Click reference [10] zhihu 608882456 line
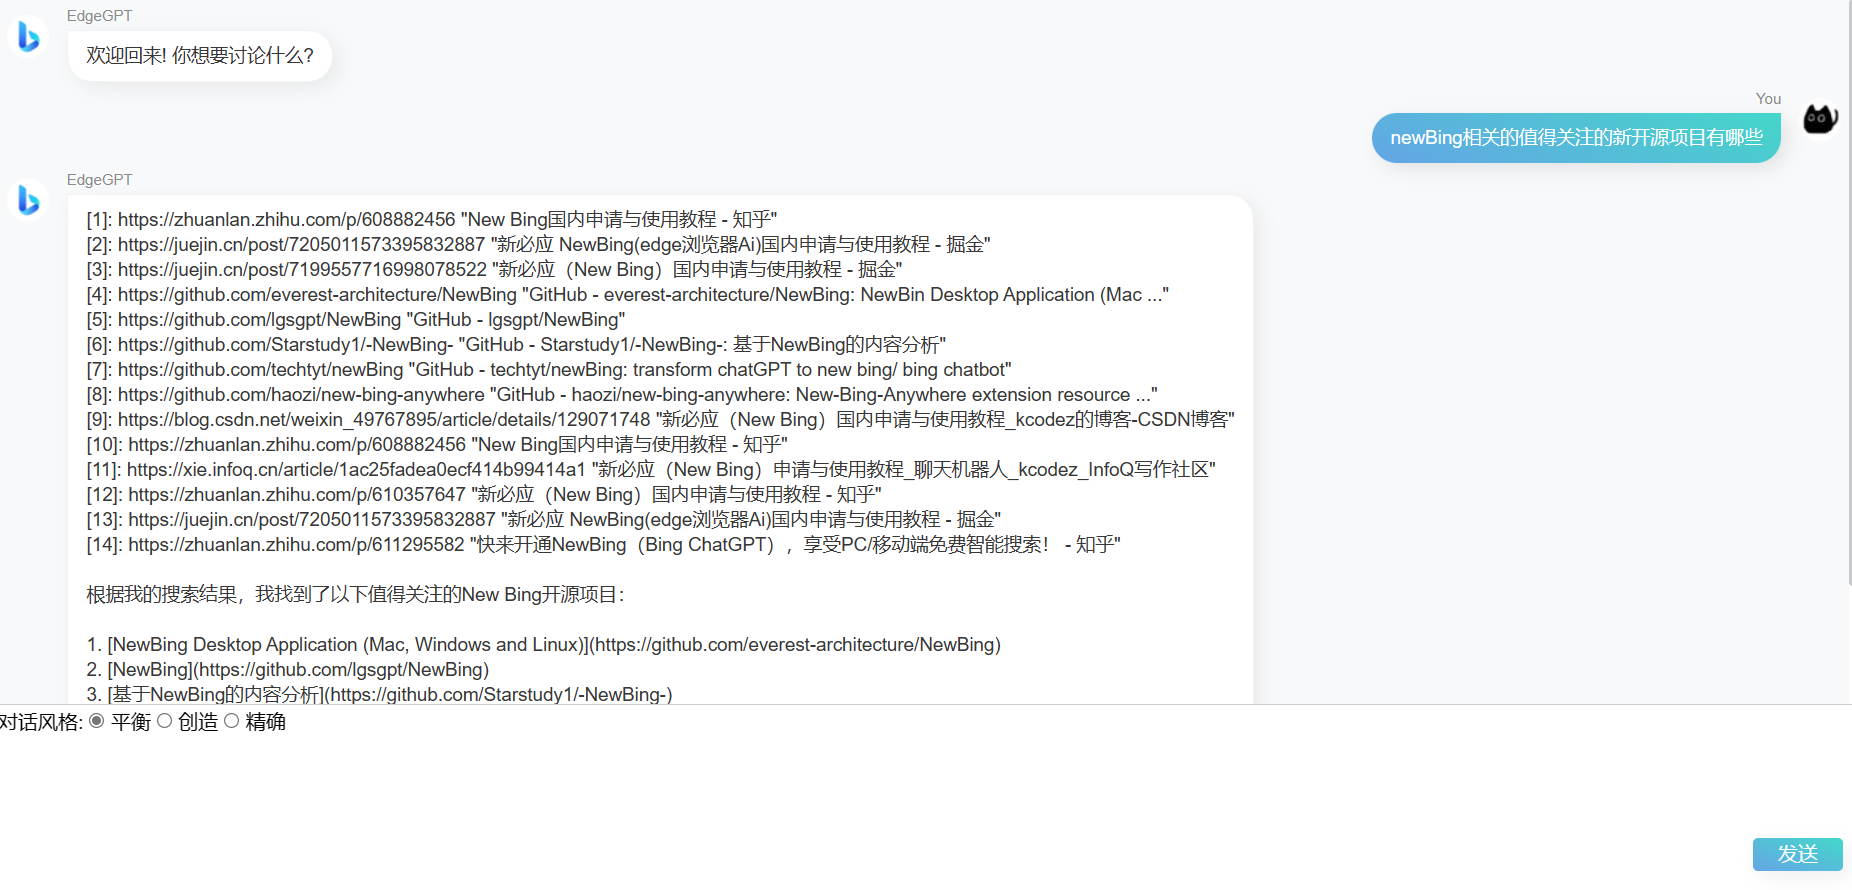Image resolution: width=1852 pixels, height=890 pixels. [437, 444]
